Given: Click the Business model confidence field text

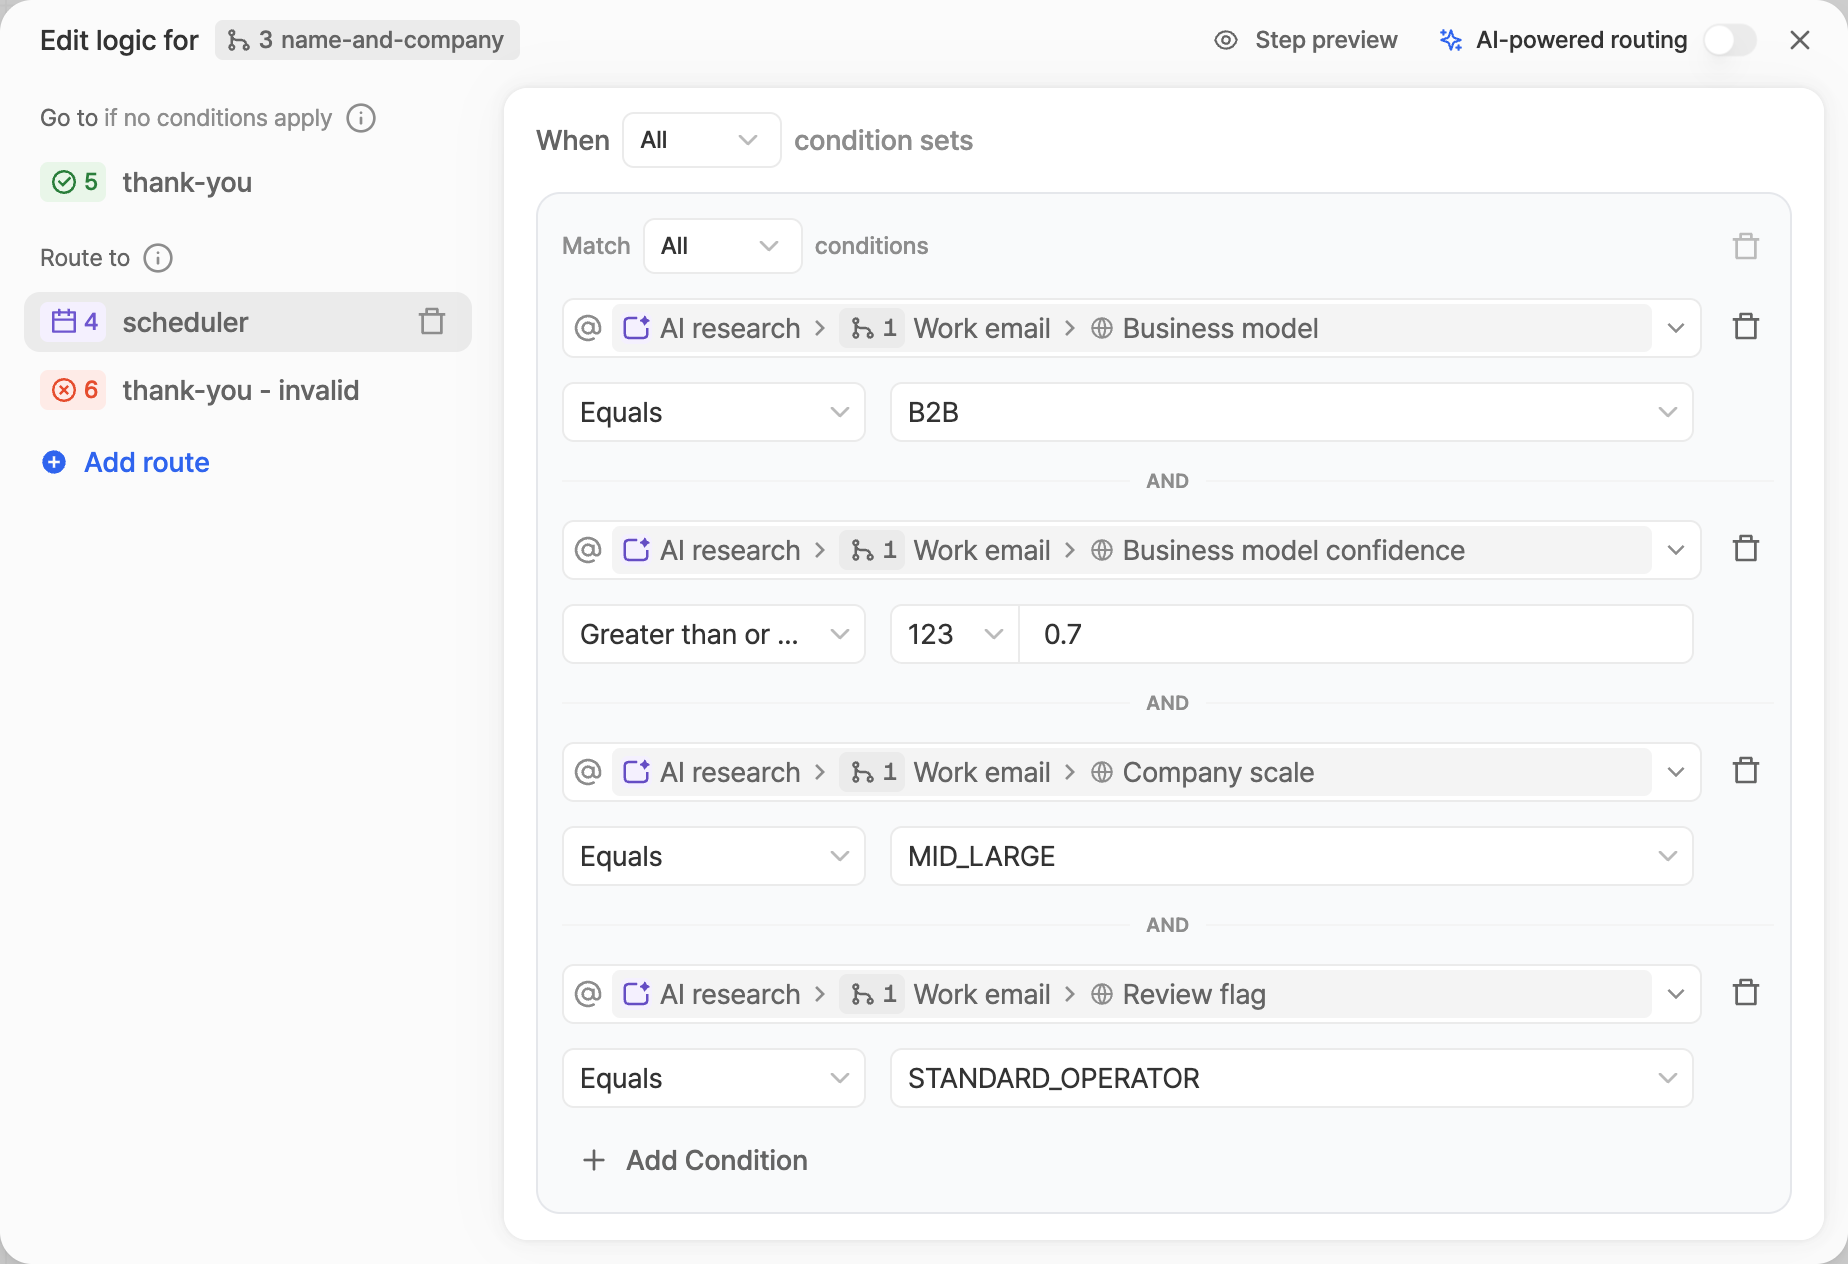Looking at the screenshot, I should point(1294,550).
